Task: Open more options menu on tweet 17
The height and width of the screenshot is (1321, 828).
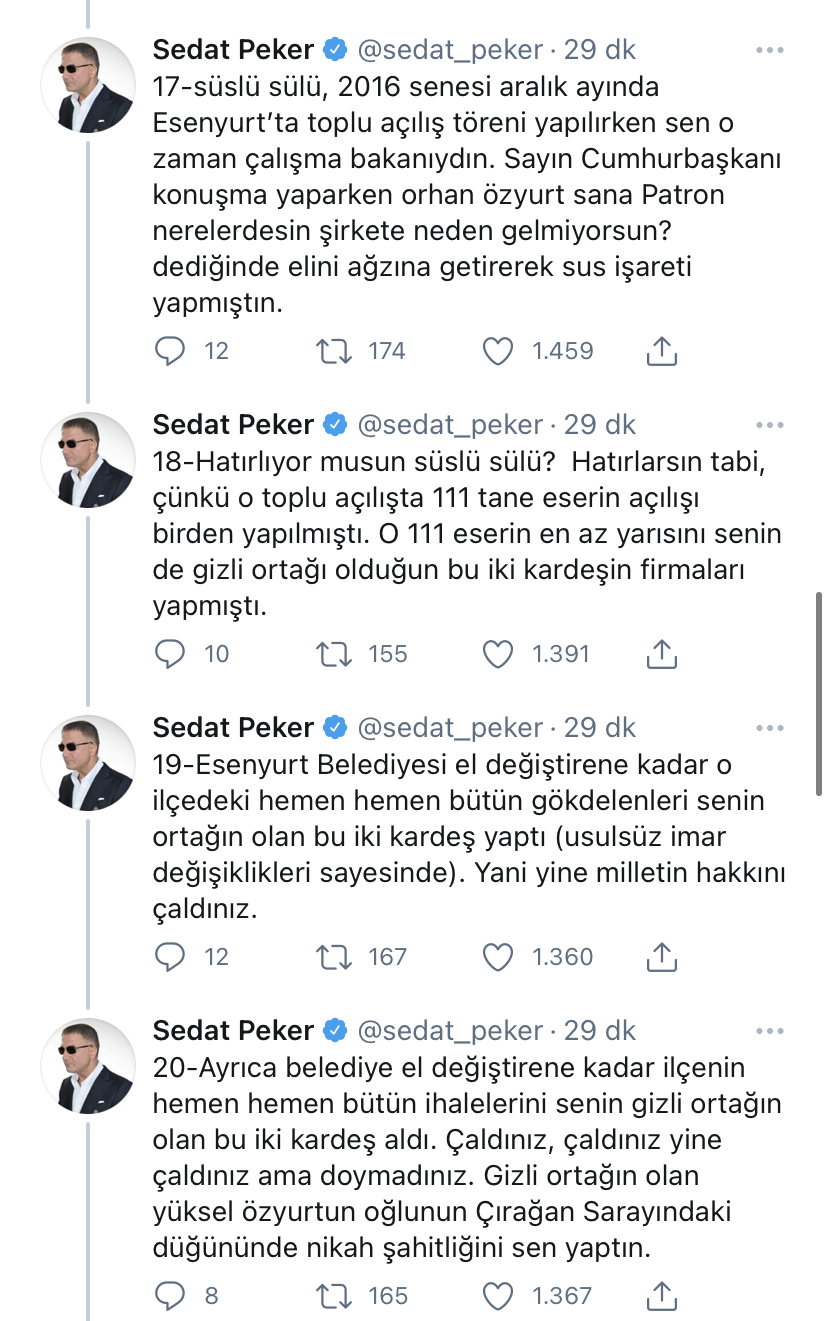Action: 770,49
